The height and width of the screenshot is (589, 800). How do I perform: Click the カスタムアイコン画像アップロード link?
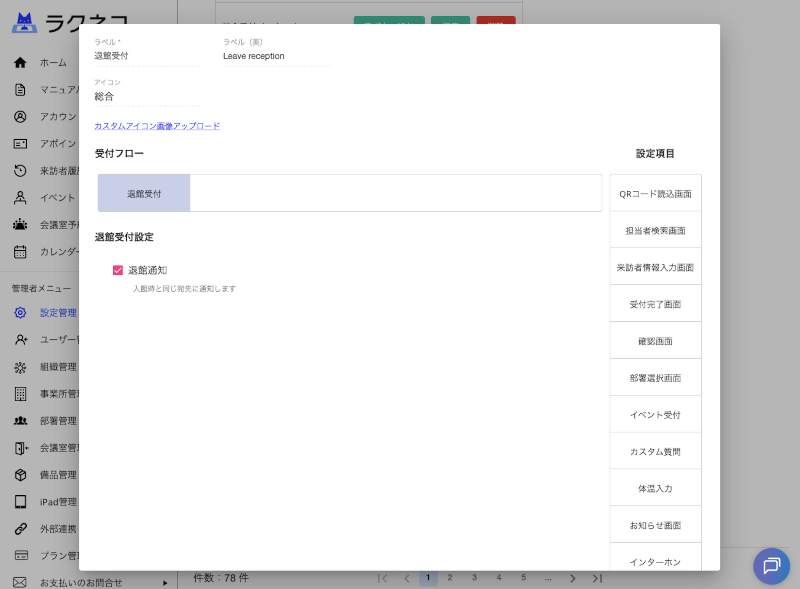[160, 125]
